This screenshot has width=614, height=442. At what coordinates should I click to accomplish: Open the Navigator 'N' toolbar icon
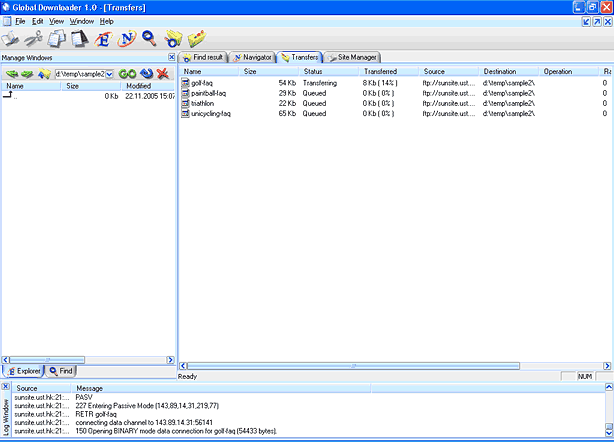coord(127,39)
